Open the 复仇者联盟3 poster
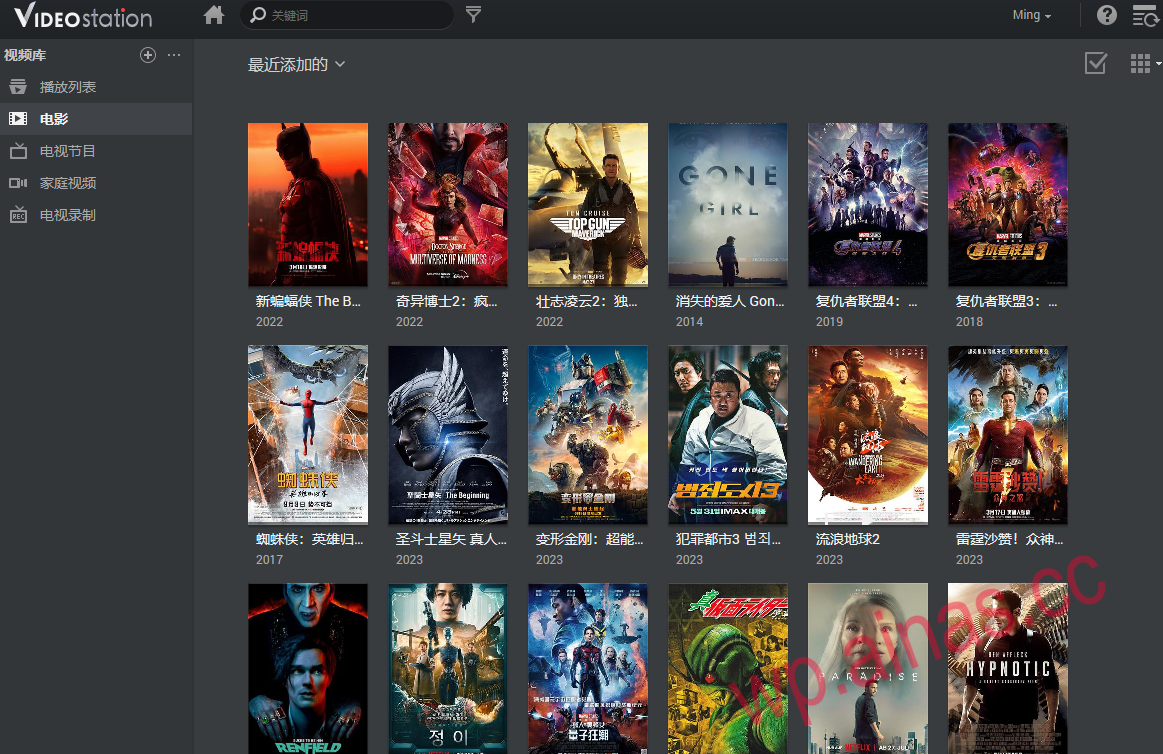 1008,205
